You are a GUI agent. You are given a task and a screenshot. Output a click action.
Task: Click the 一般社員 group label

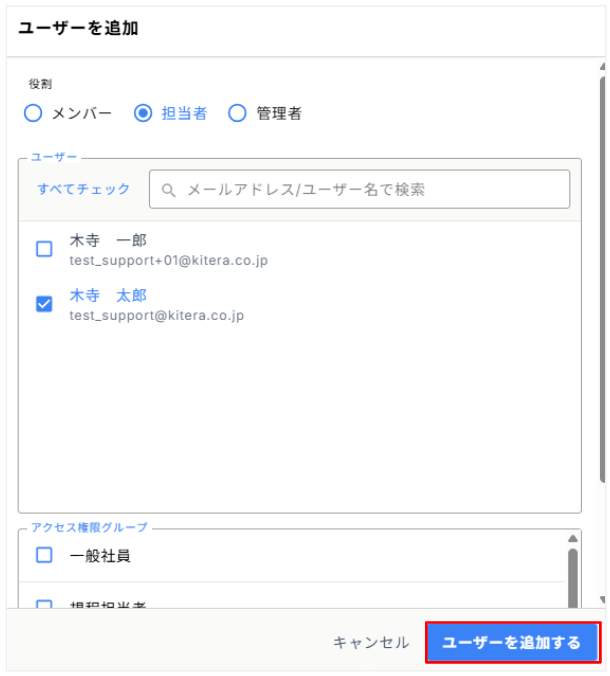tap(100, 555)
